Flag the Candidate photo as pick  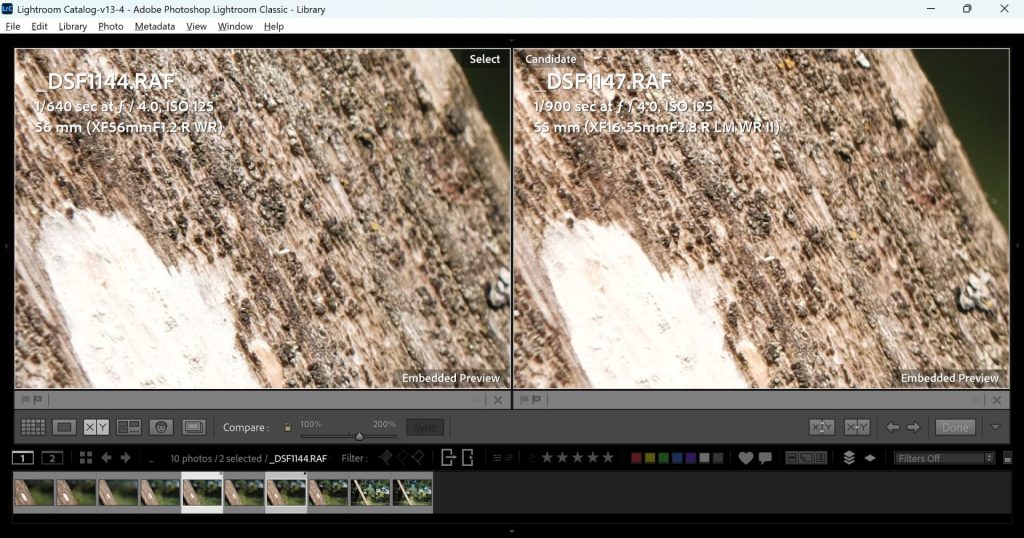[524, 400]
